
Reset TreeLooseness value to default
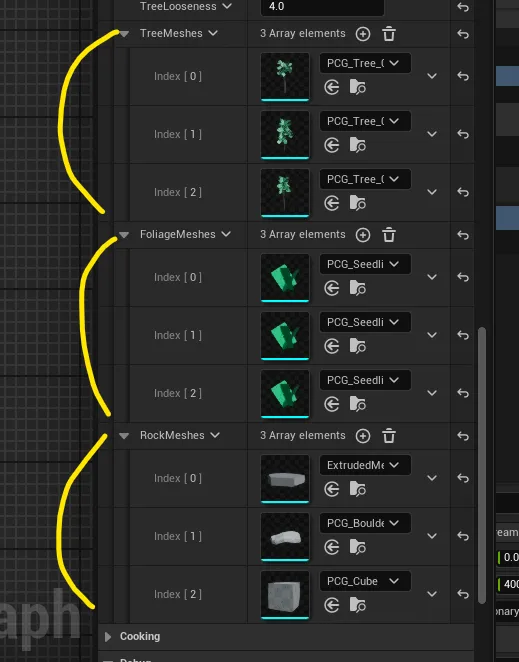coord(463,7)
